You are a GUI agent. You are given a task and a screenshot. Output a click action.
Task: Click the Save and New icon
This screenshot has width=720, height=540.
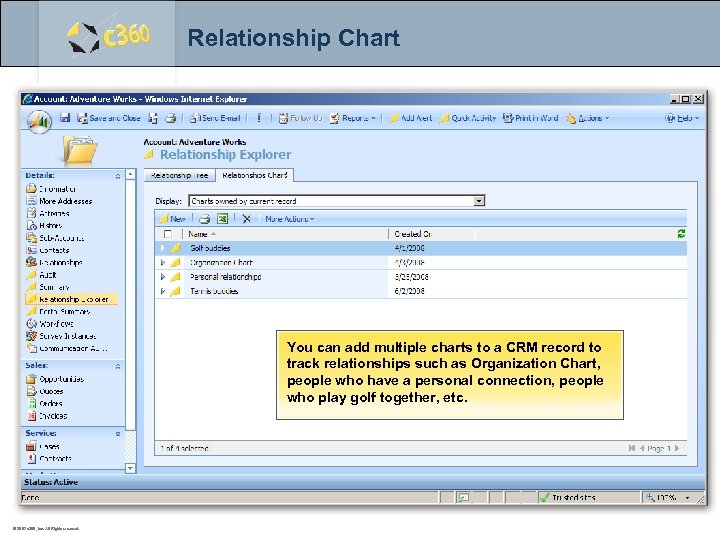(x=153, y=118)
